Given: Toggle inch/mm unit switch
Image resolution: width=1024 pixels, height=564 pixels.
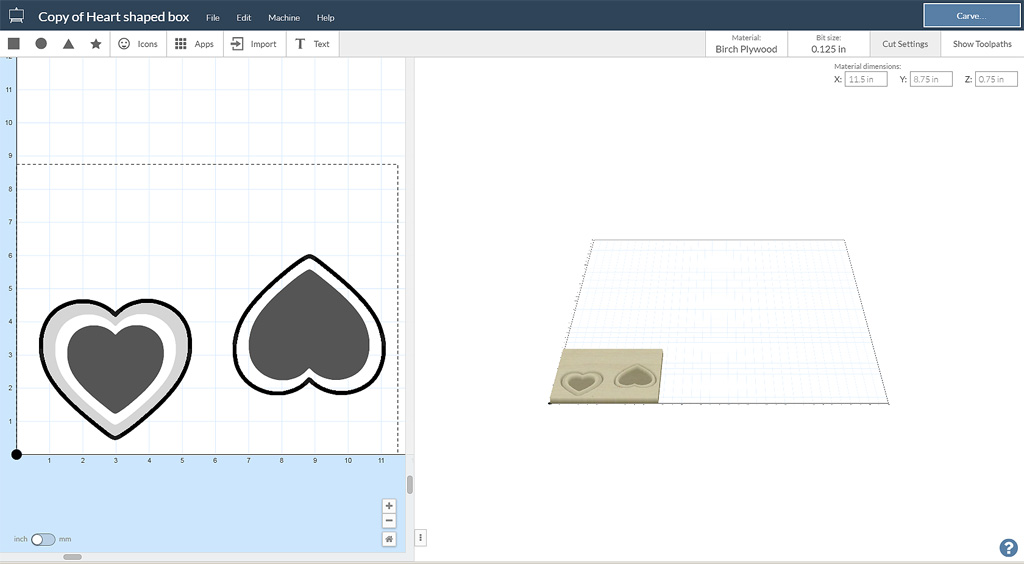Looking at the screenshot, I should click(x=43, y=539).
